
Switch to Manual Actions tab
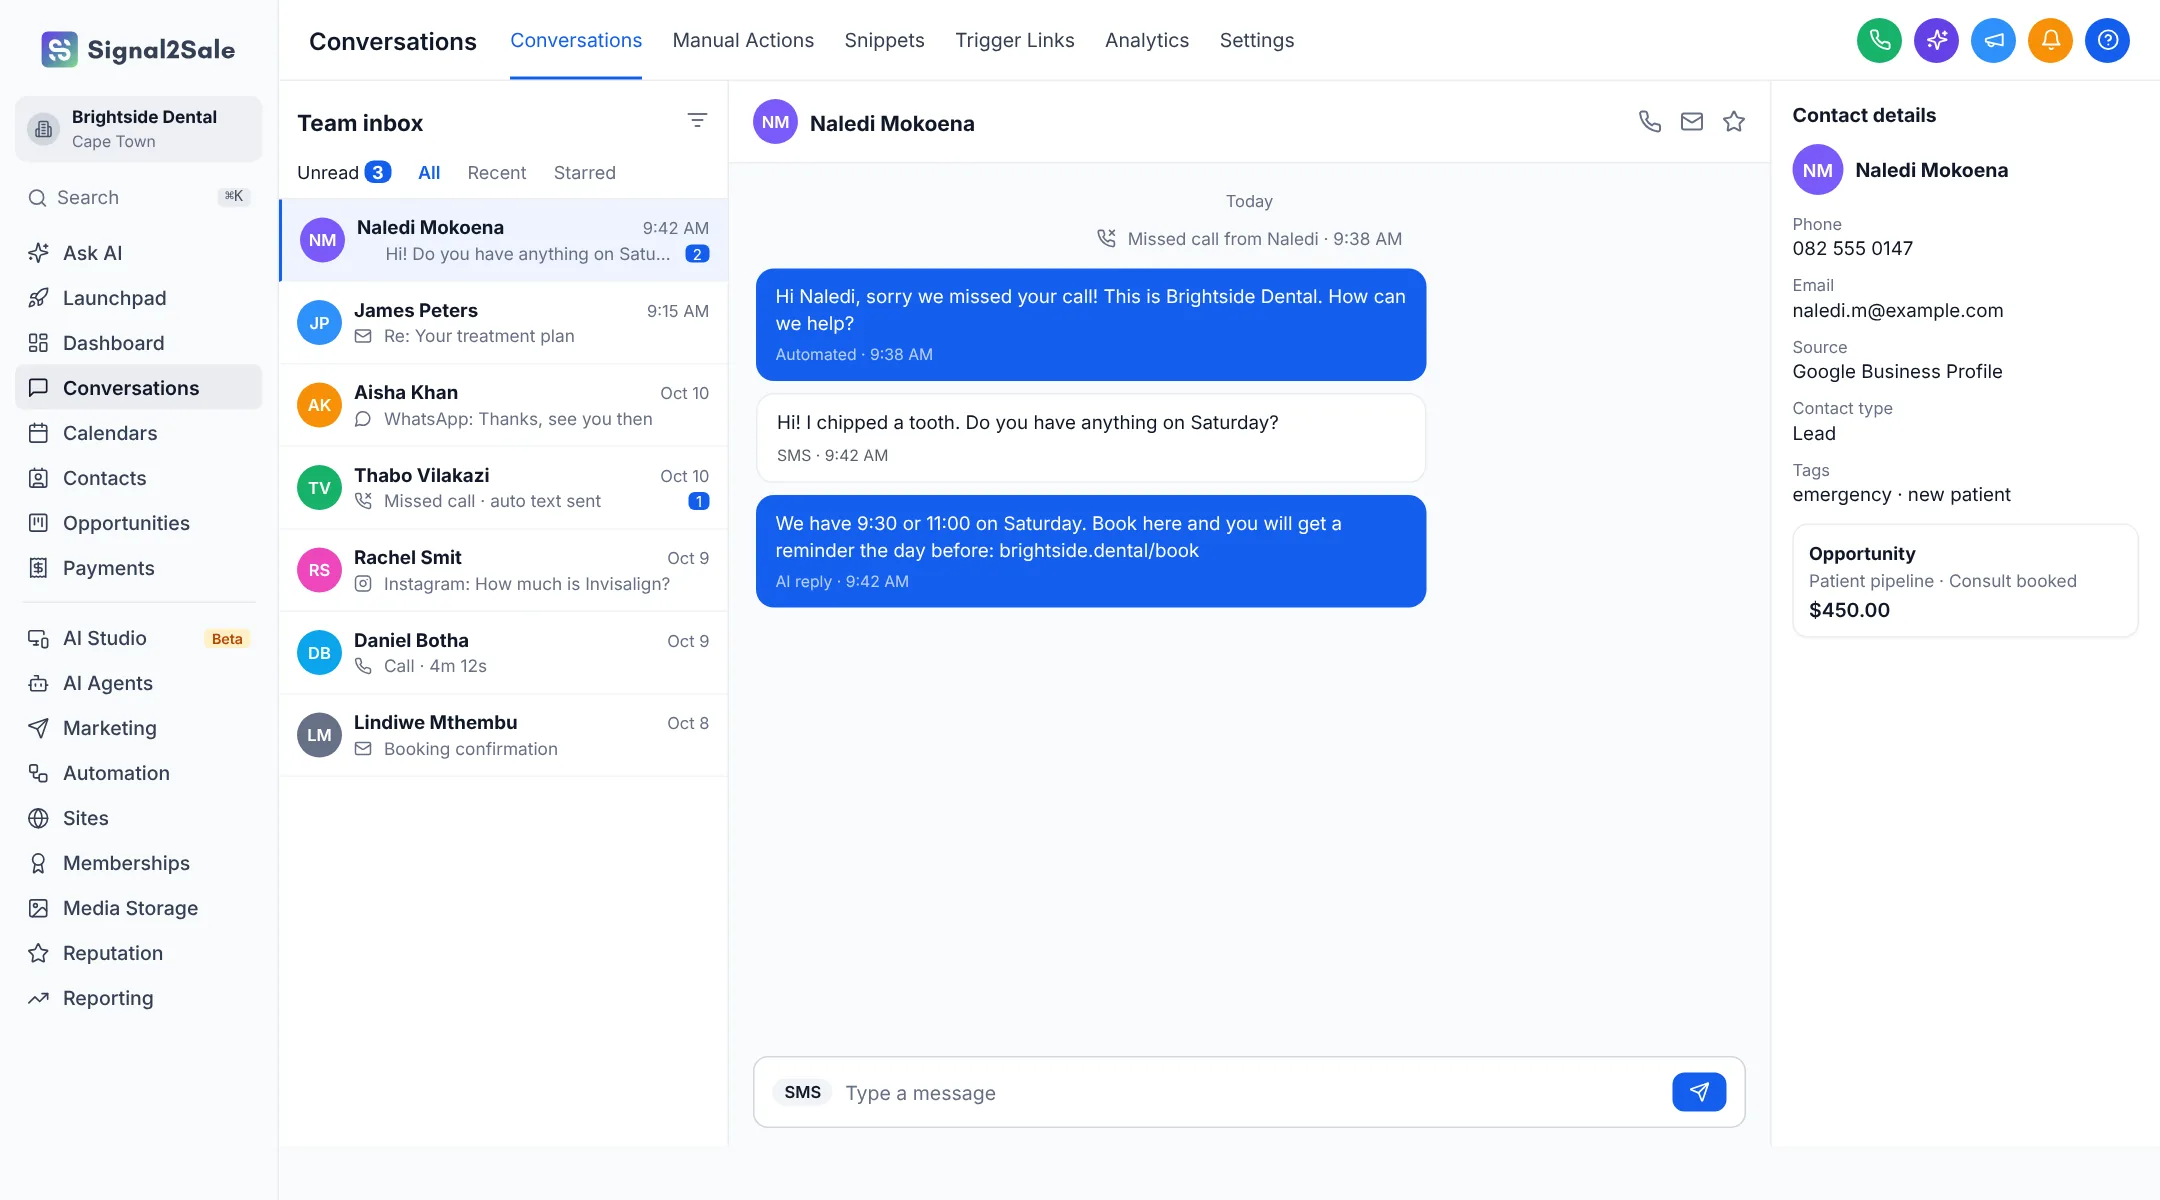pyautogui.click(x=743, y=40)
